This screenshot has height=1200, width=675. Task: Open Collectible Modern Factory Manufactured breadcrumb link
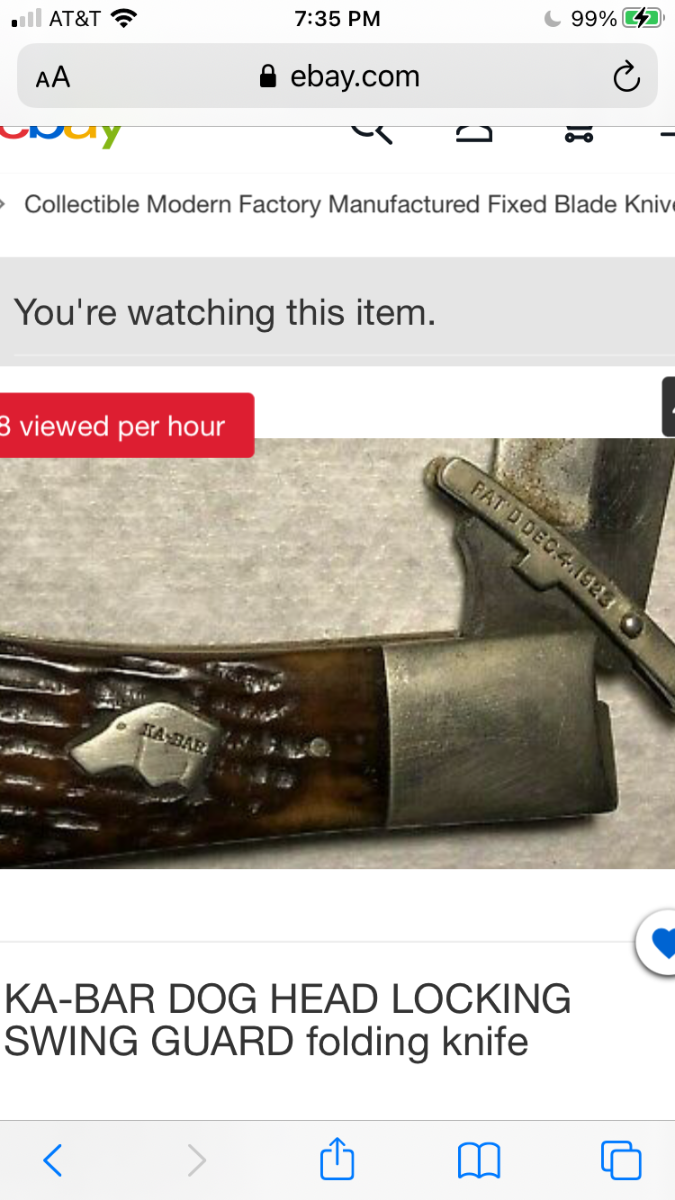point(349,204)
